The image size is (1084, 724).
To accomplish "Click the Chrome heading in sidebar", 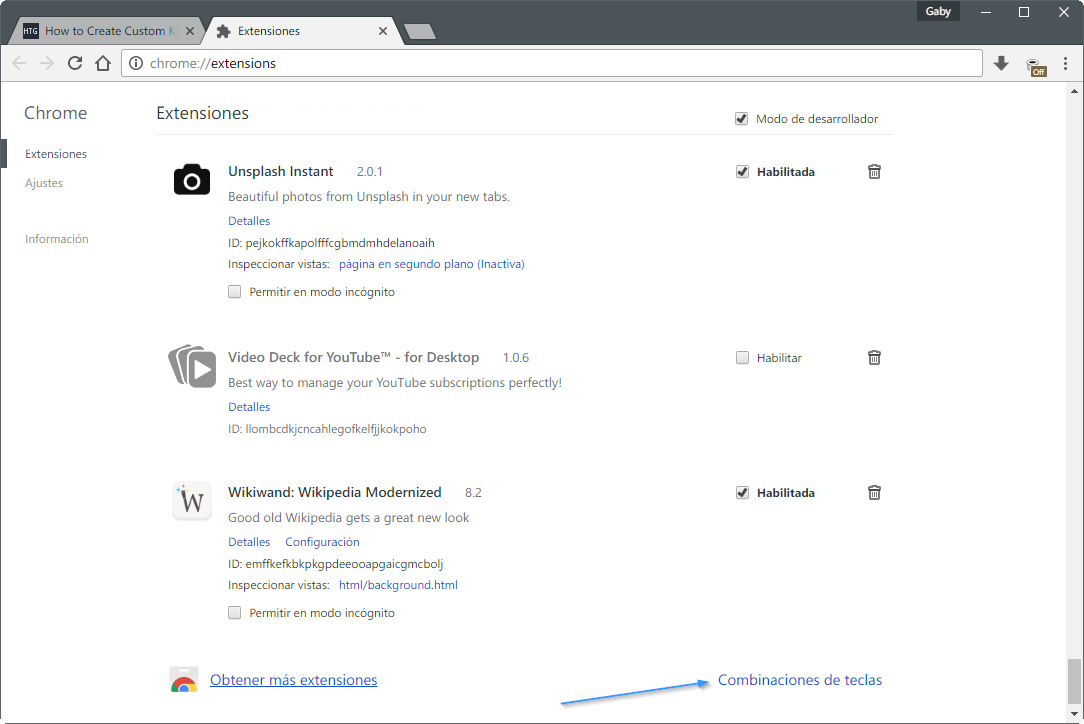I will point(55,113).
